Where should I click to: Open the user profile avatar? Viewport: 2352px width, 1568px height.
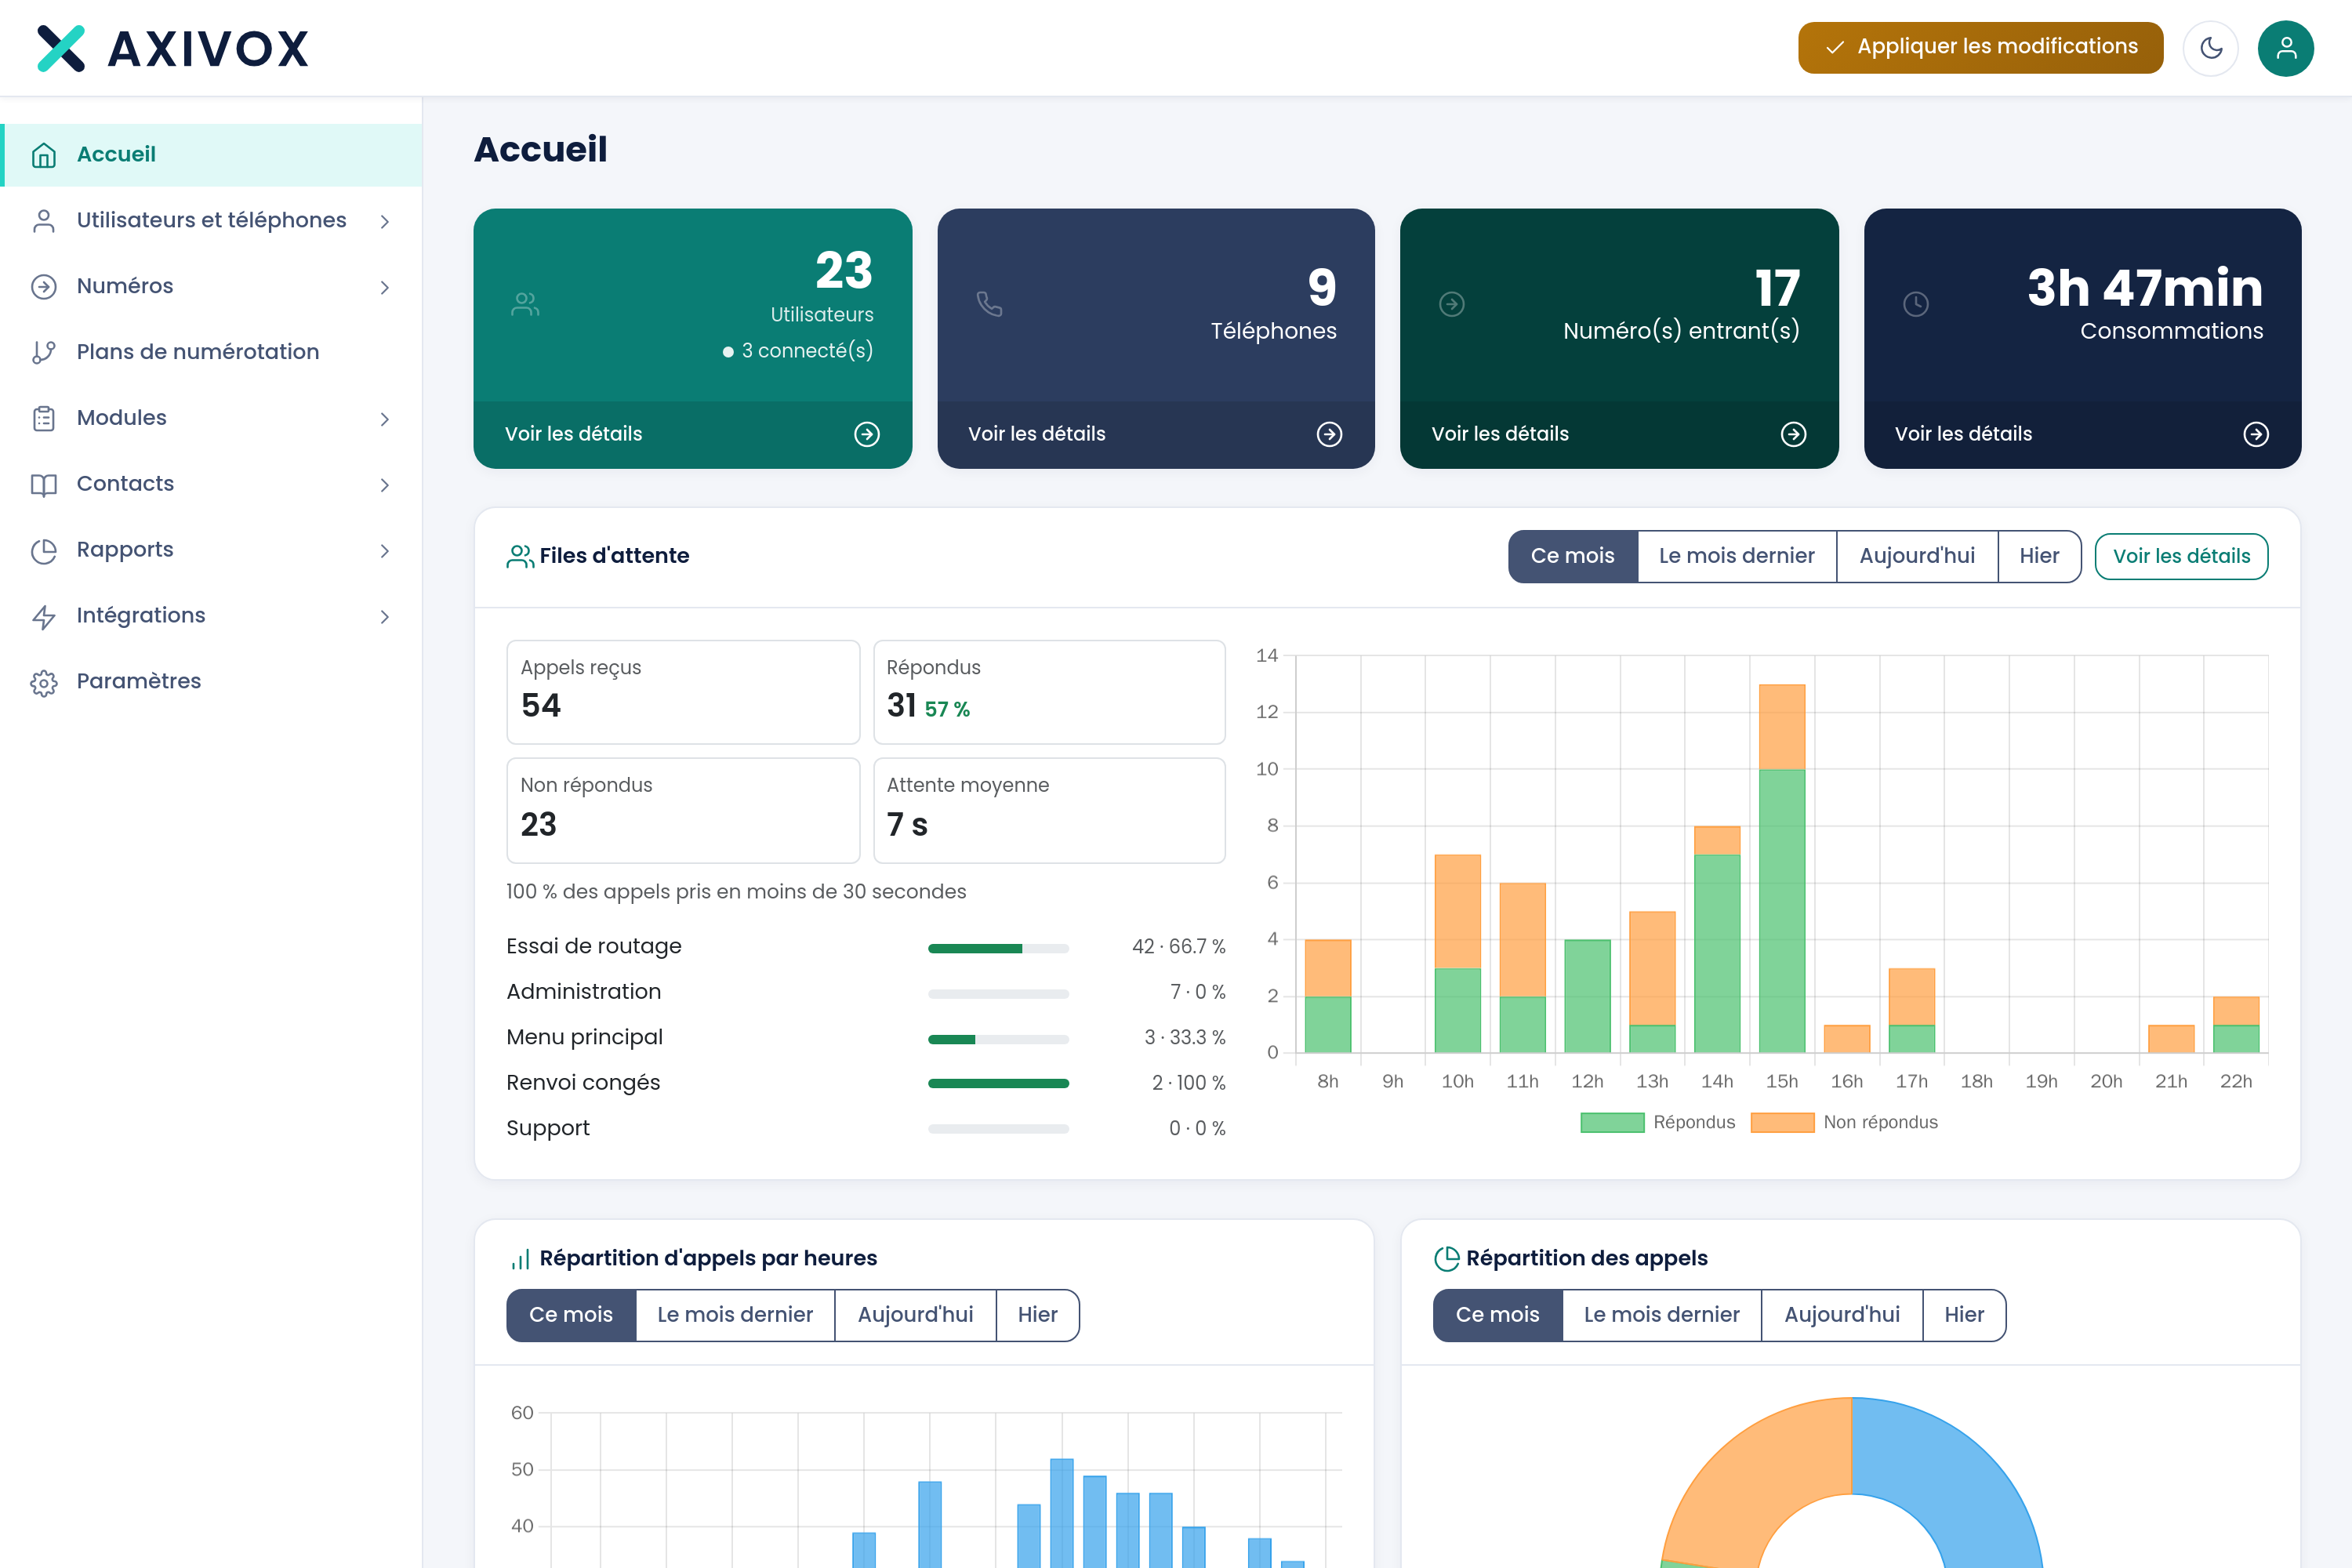click(2286, 48)
